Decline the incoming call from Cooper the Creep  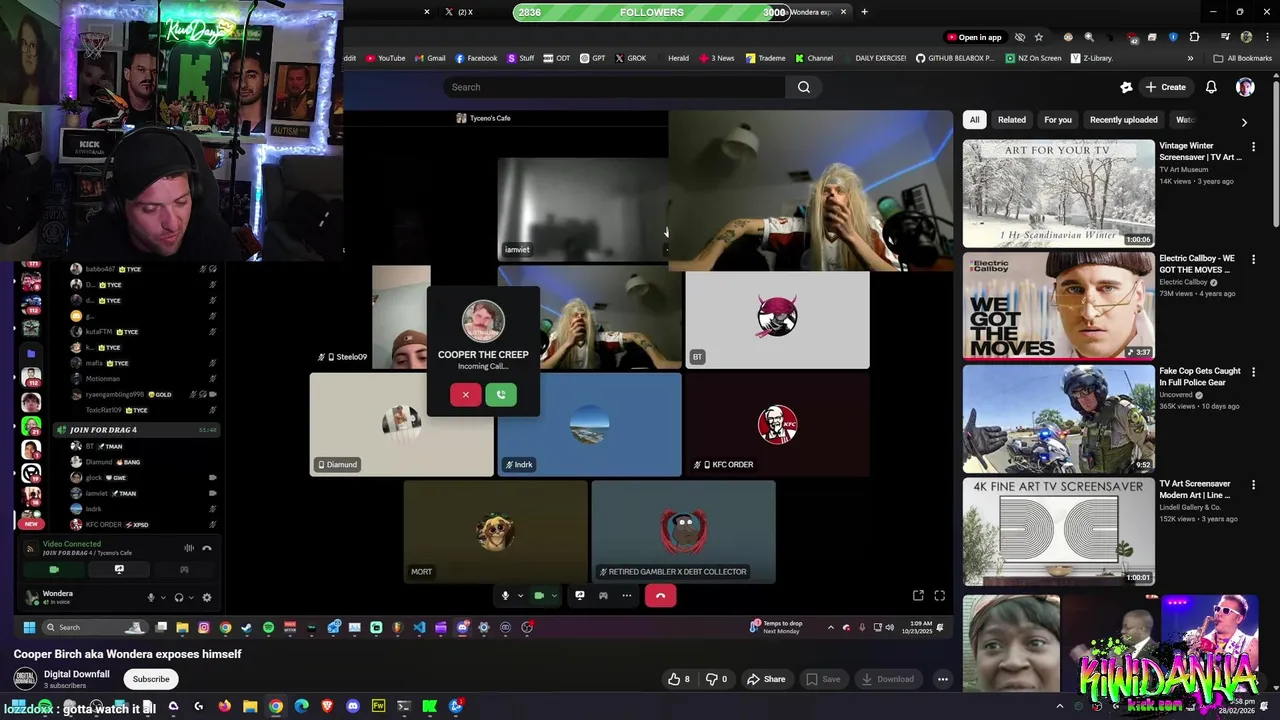point(465,395)
